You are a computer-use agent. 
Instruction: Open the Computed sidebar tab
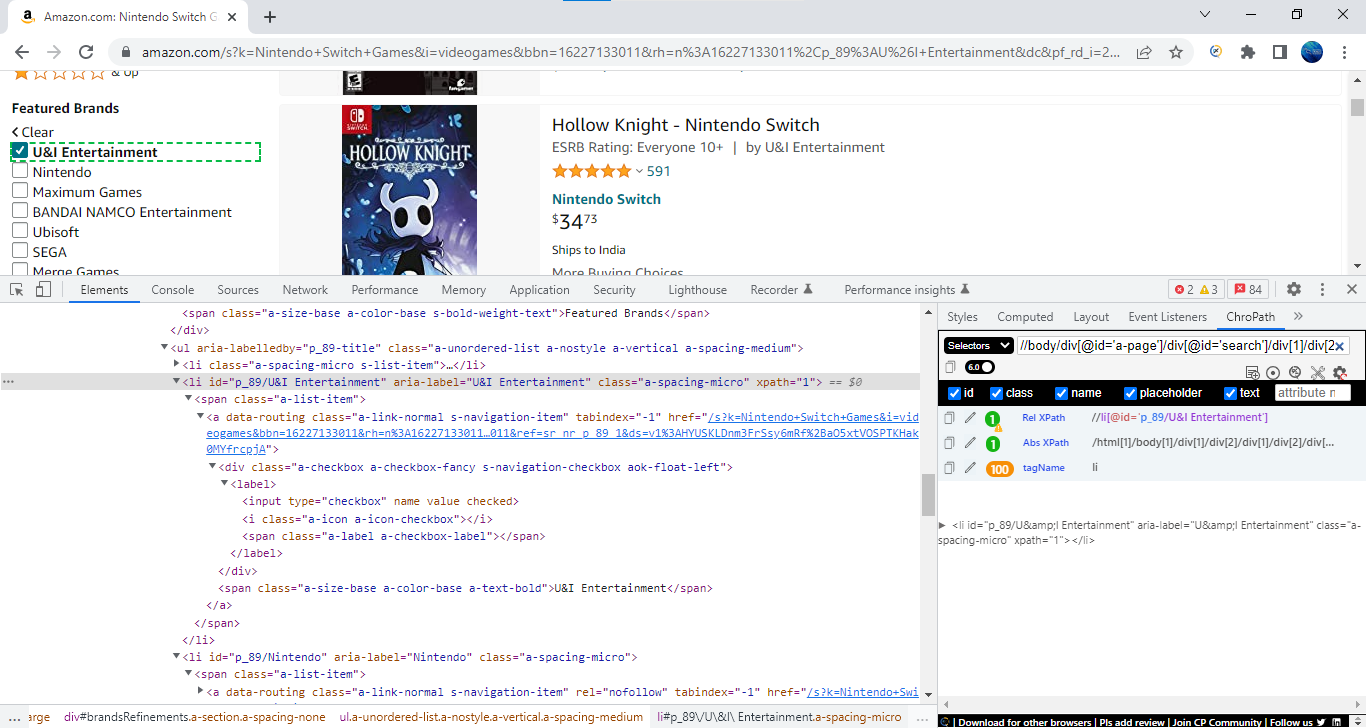tap(1025, 317)
